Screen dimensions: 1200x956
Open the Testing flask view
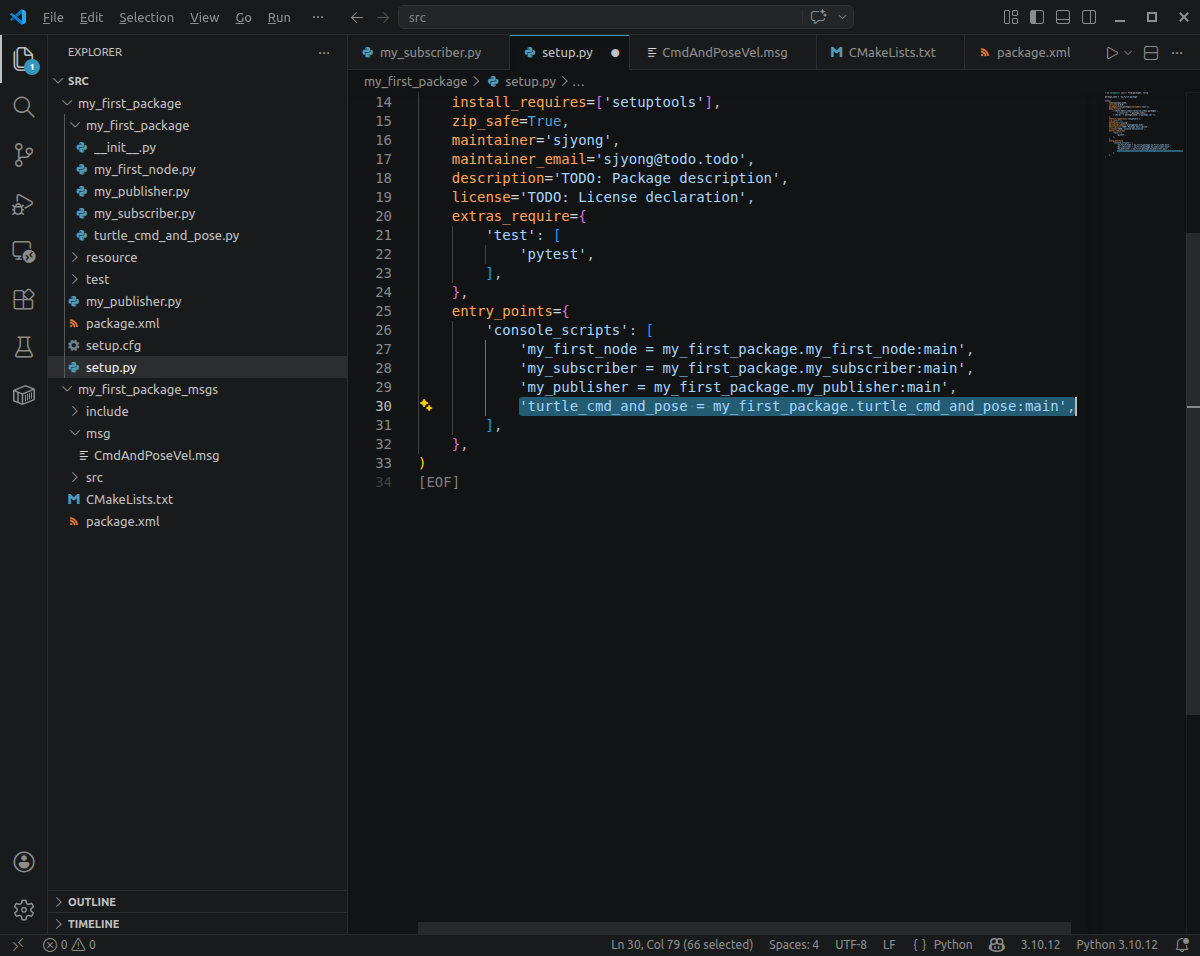pos(24,347)
